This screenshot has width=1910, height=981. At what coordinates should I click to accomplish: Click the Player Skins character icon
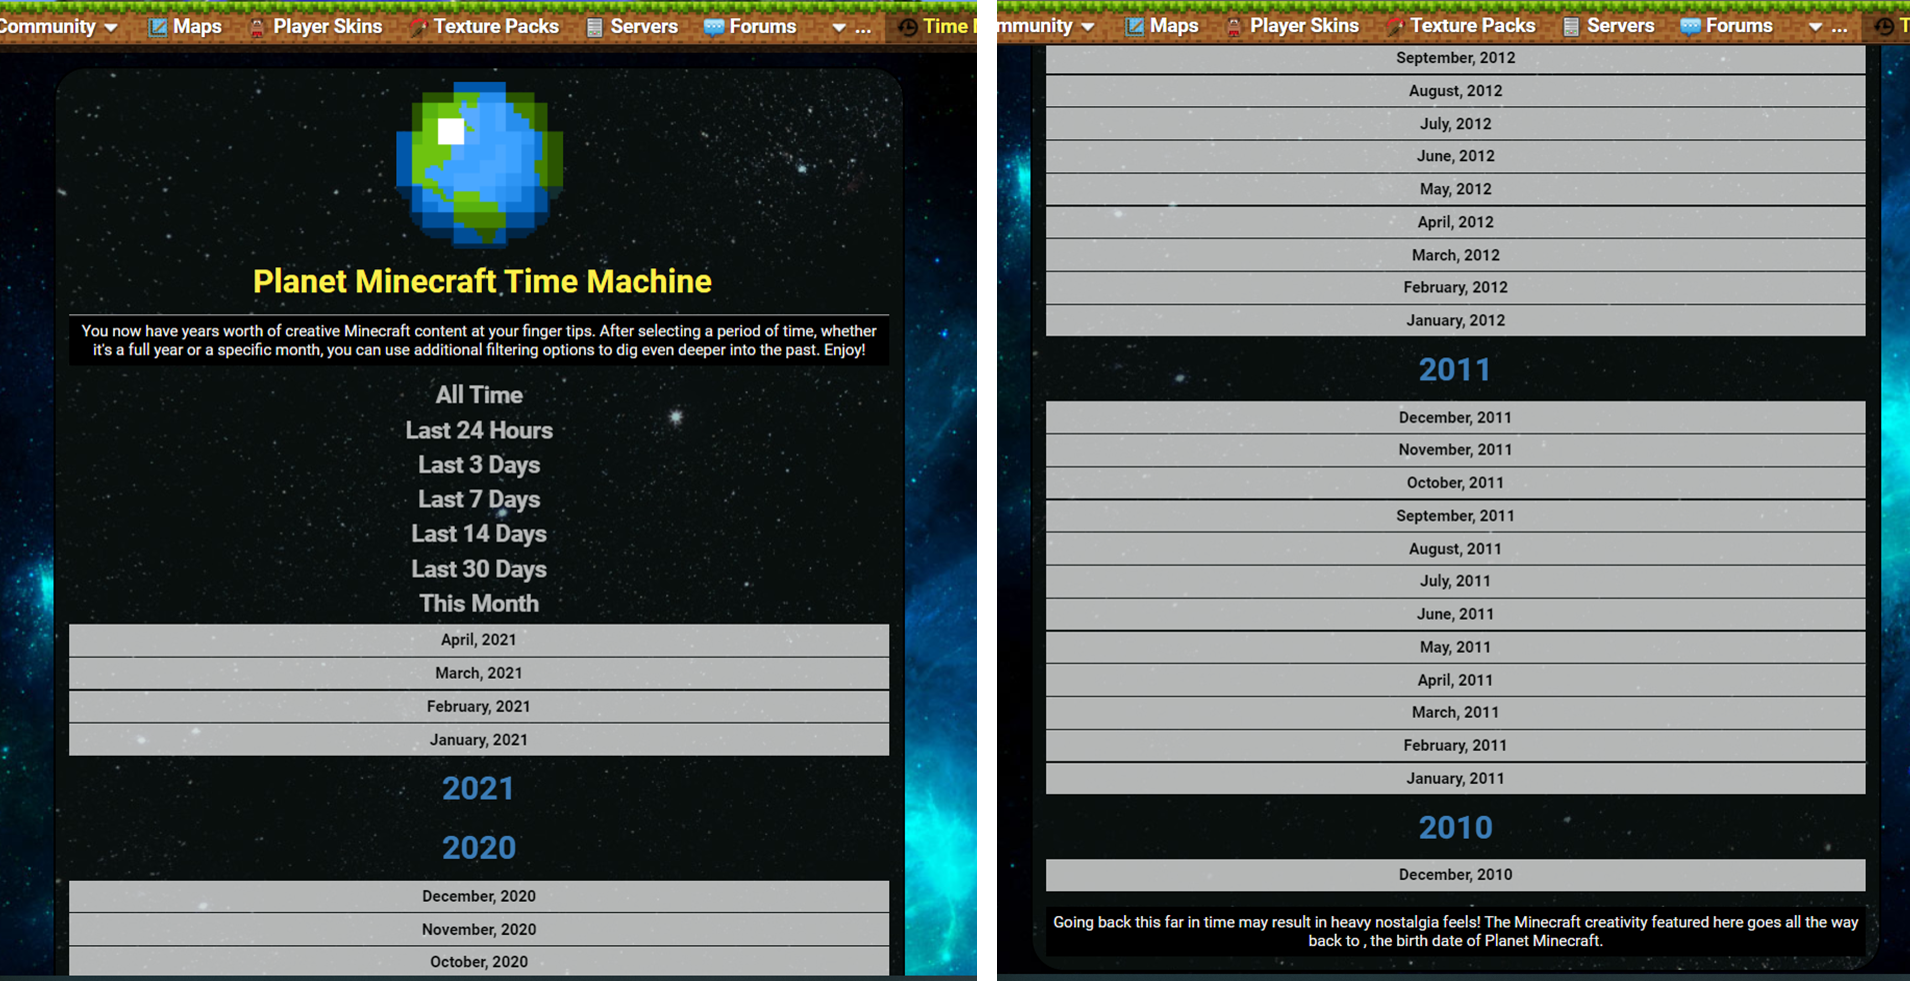pos(258,26)
